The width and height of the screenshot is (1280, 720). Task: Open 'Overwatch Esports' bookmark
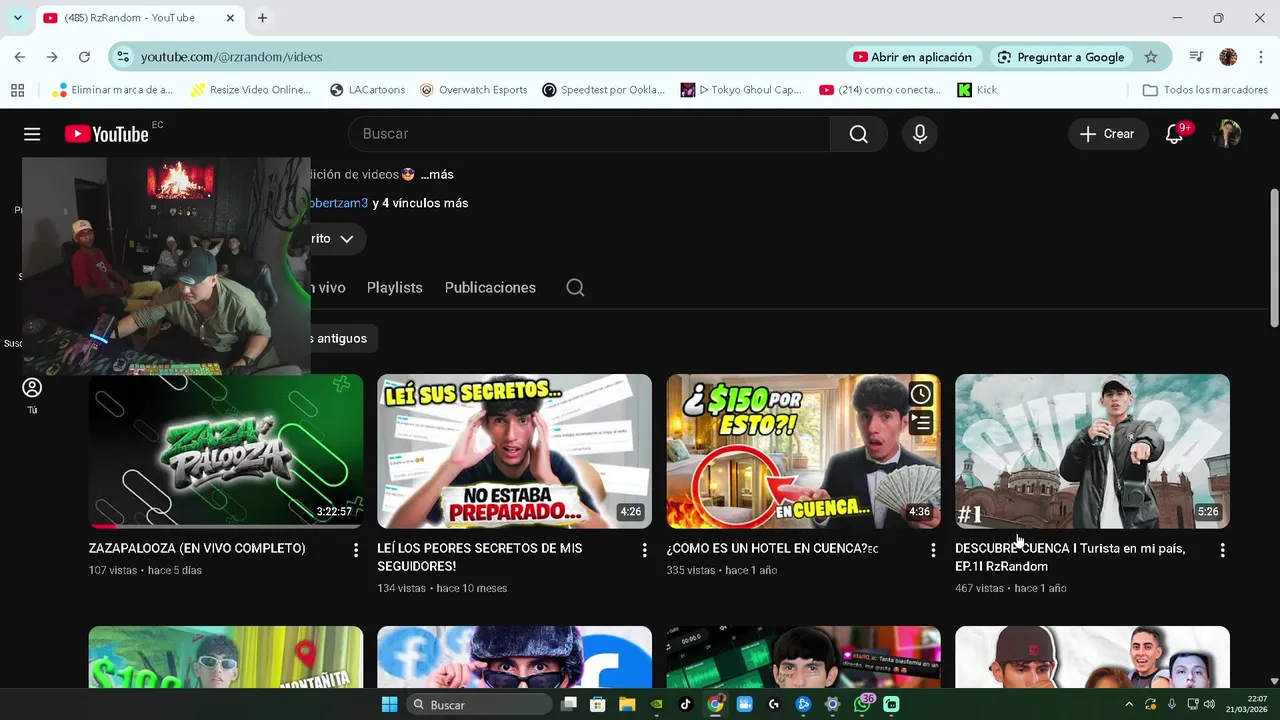tap(473, 90)
